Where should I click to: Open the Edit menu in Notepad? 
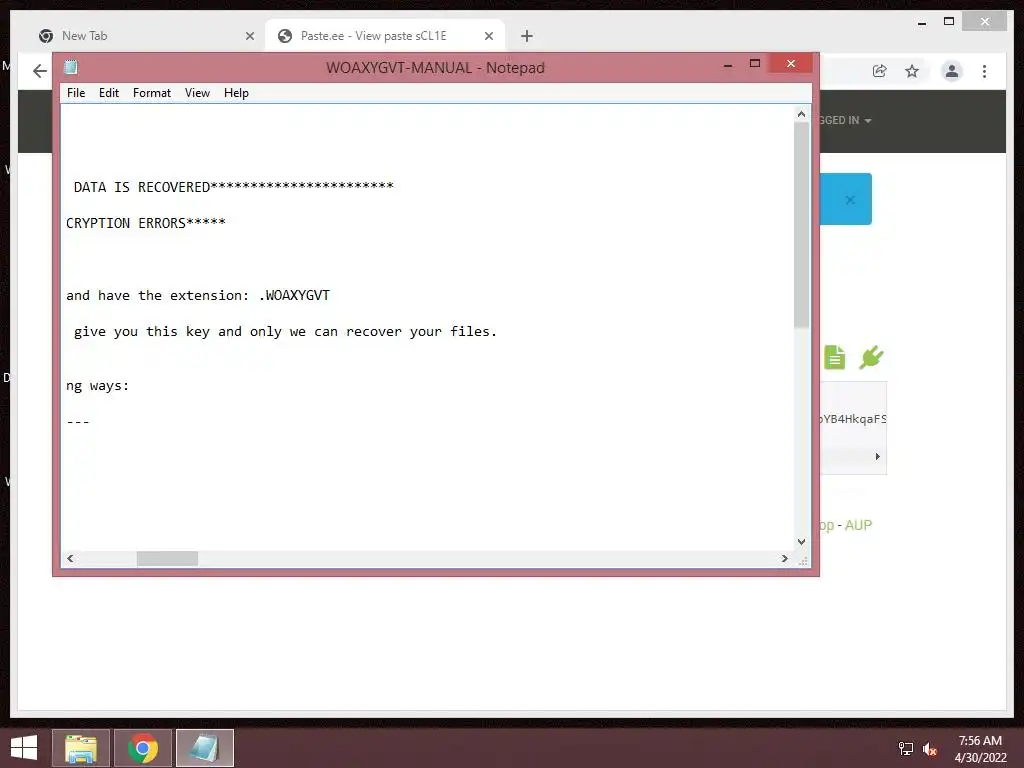click(x=108, y=93)
